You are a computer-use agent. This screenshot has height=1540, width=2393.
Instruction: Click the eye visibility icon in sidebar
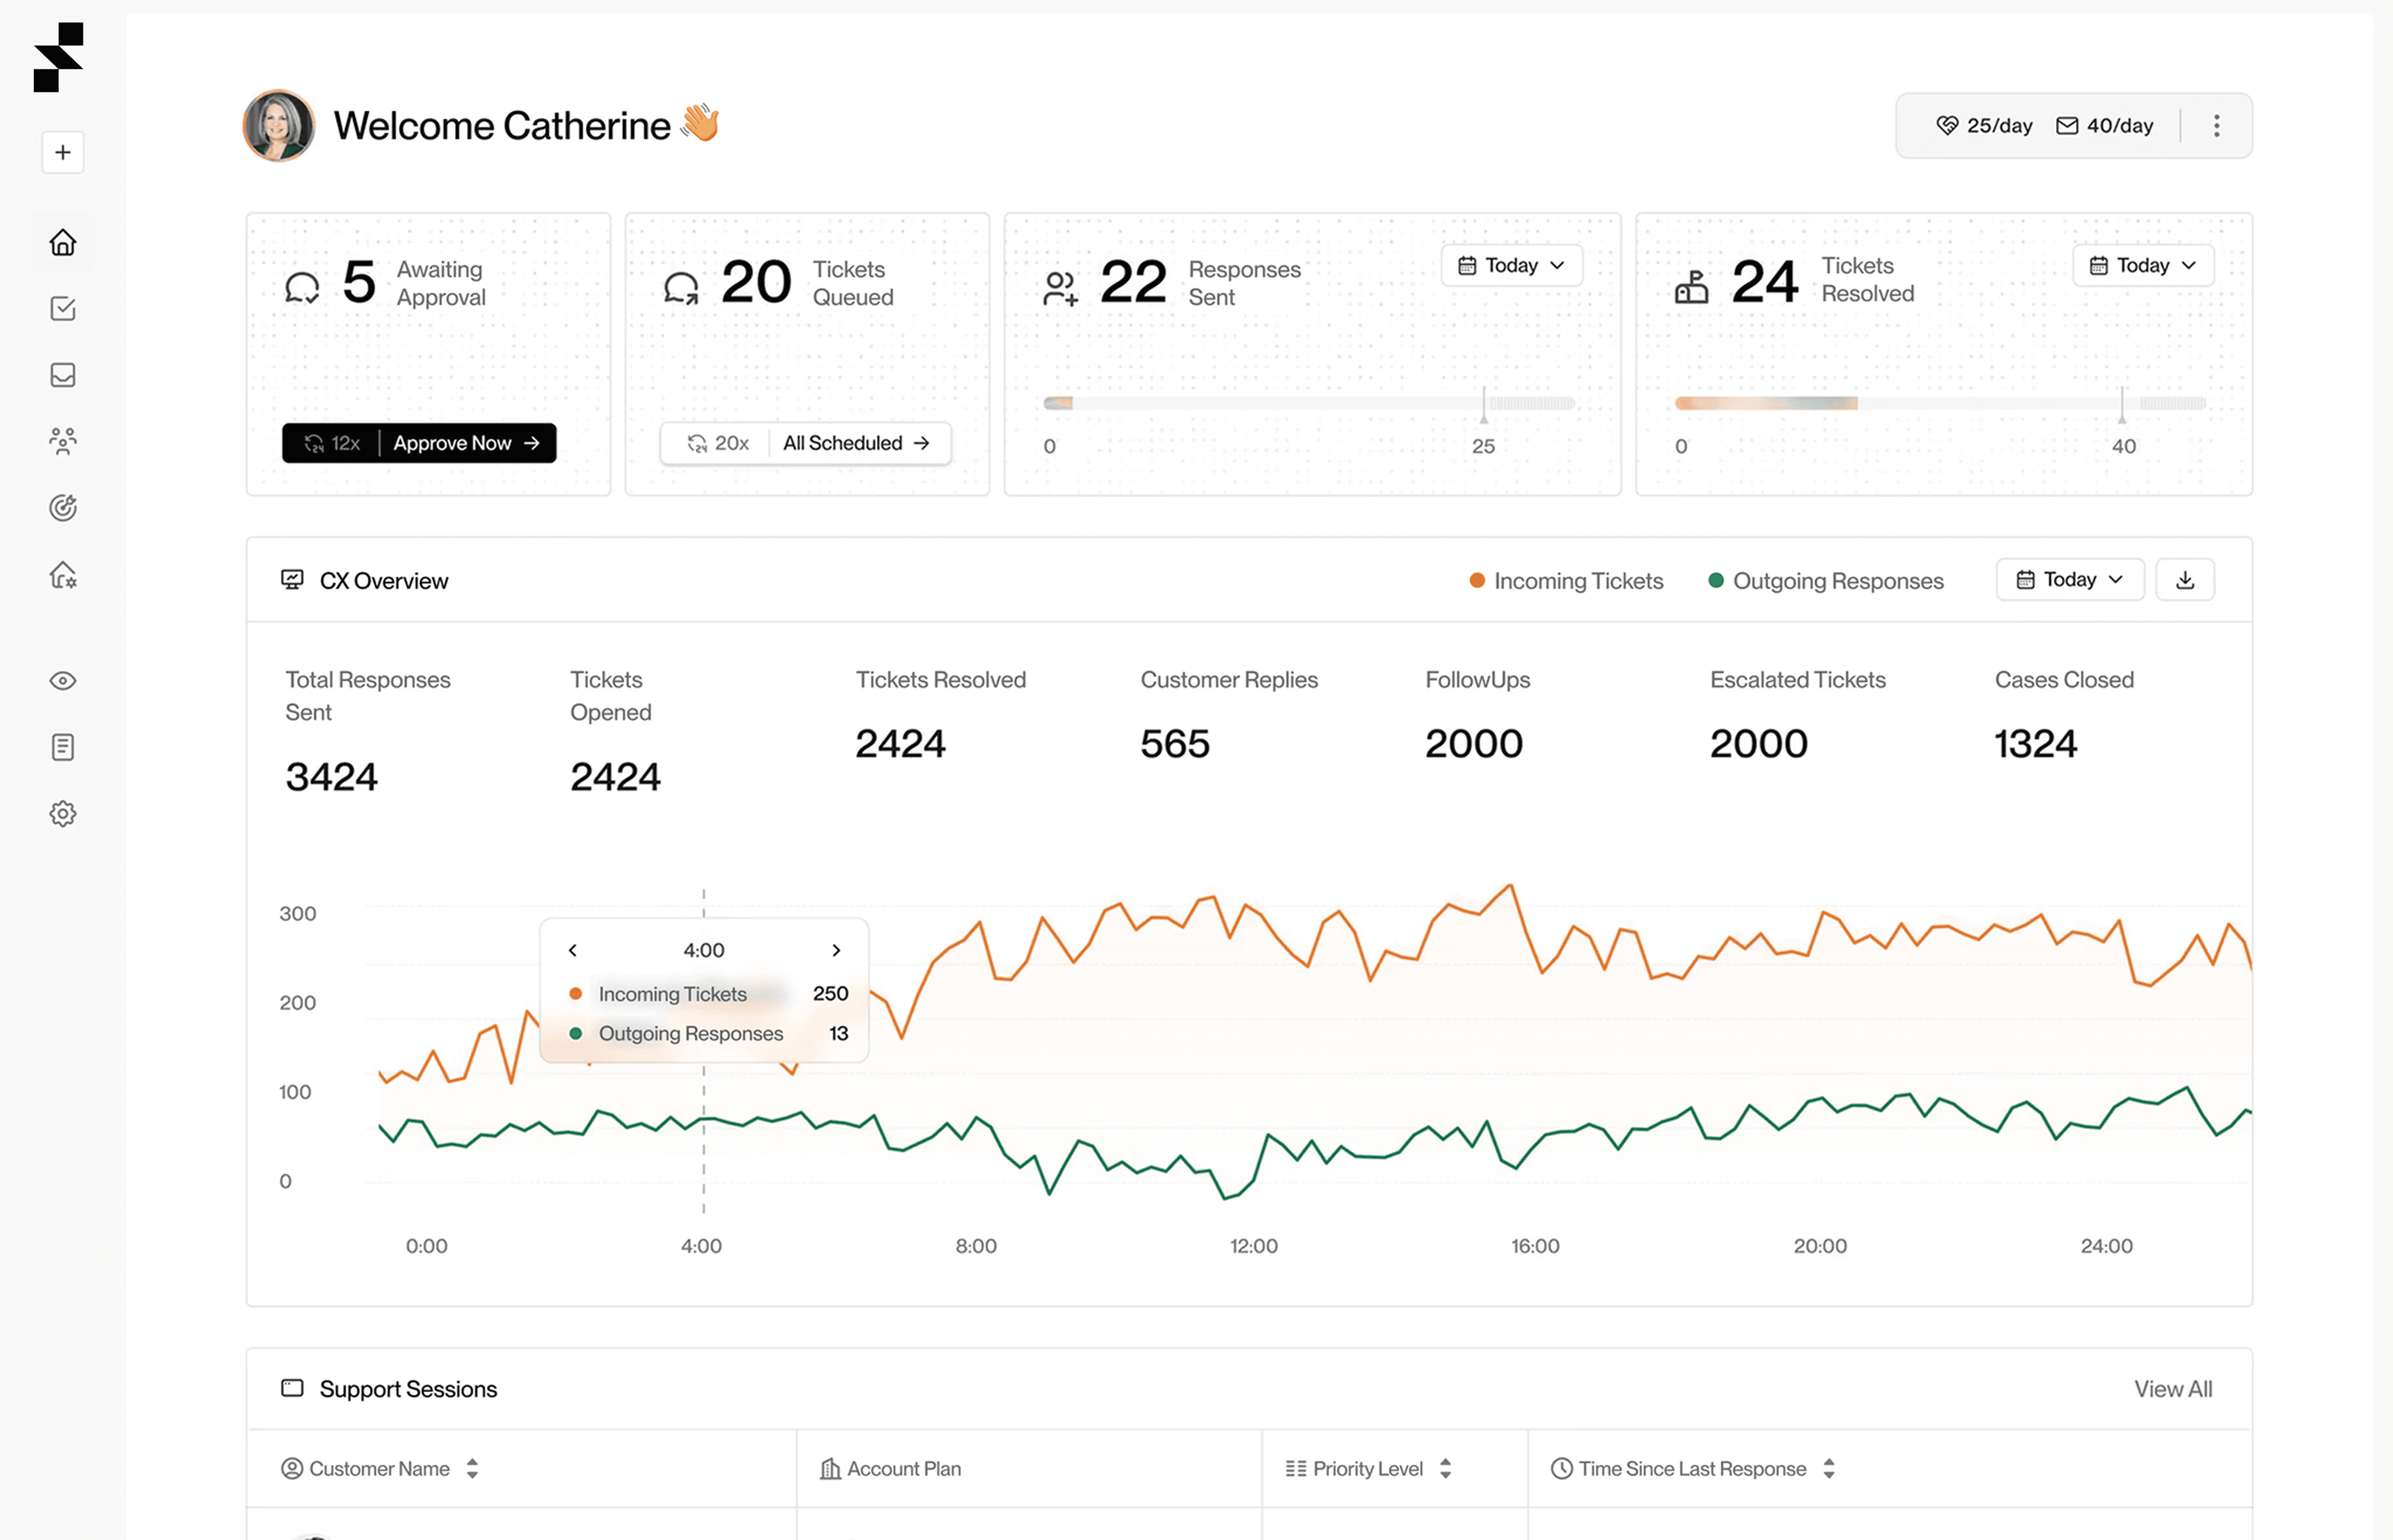click(x=63, y=681)
